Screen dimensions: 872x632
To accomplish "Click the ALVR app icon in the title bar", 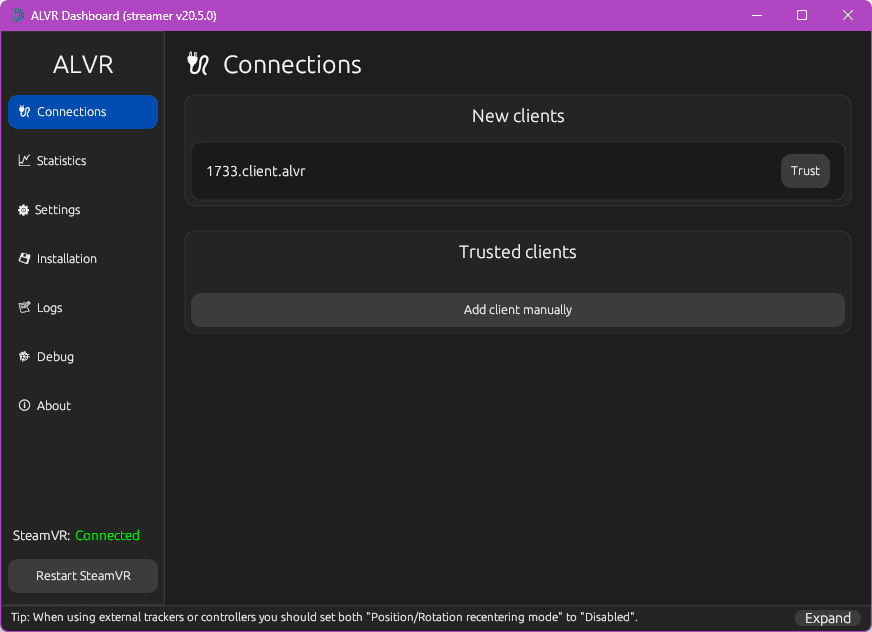I will (18, 16).
